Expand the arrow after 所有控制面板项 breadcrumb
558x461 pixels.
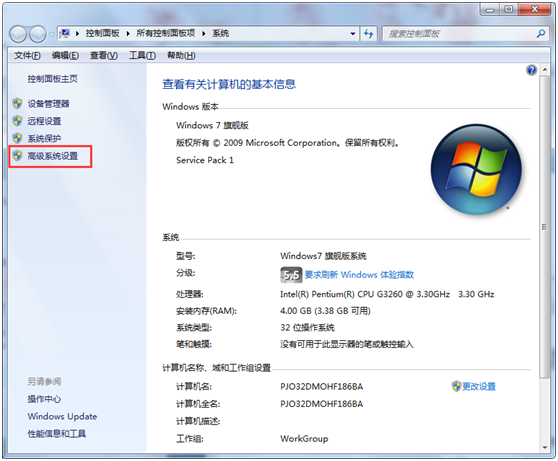click(204, 33)
